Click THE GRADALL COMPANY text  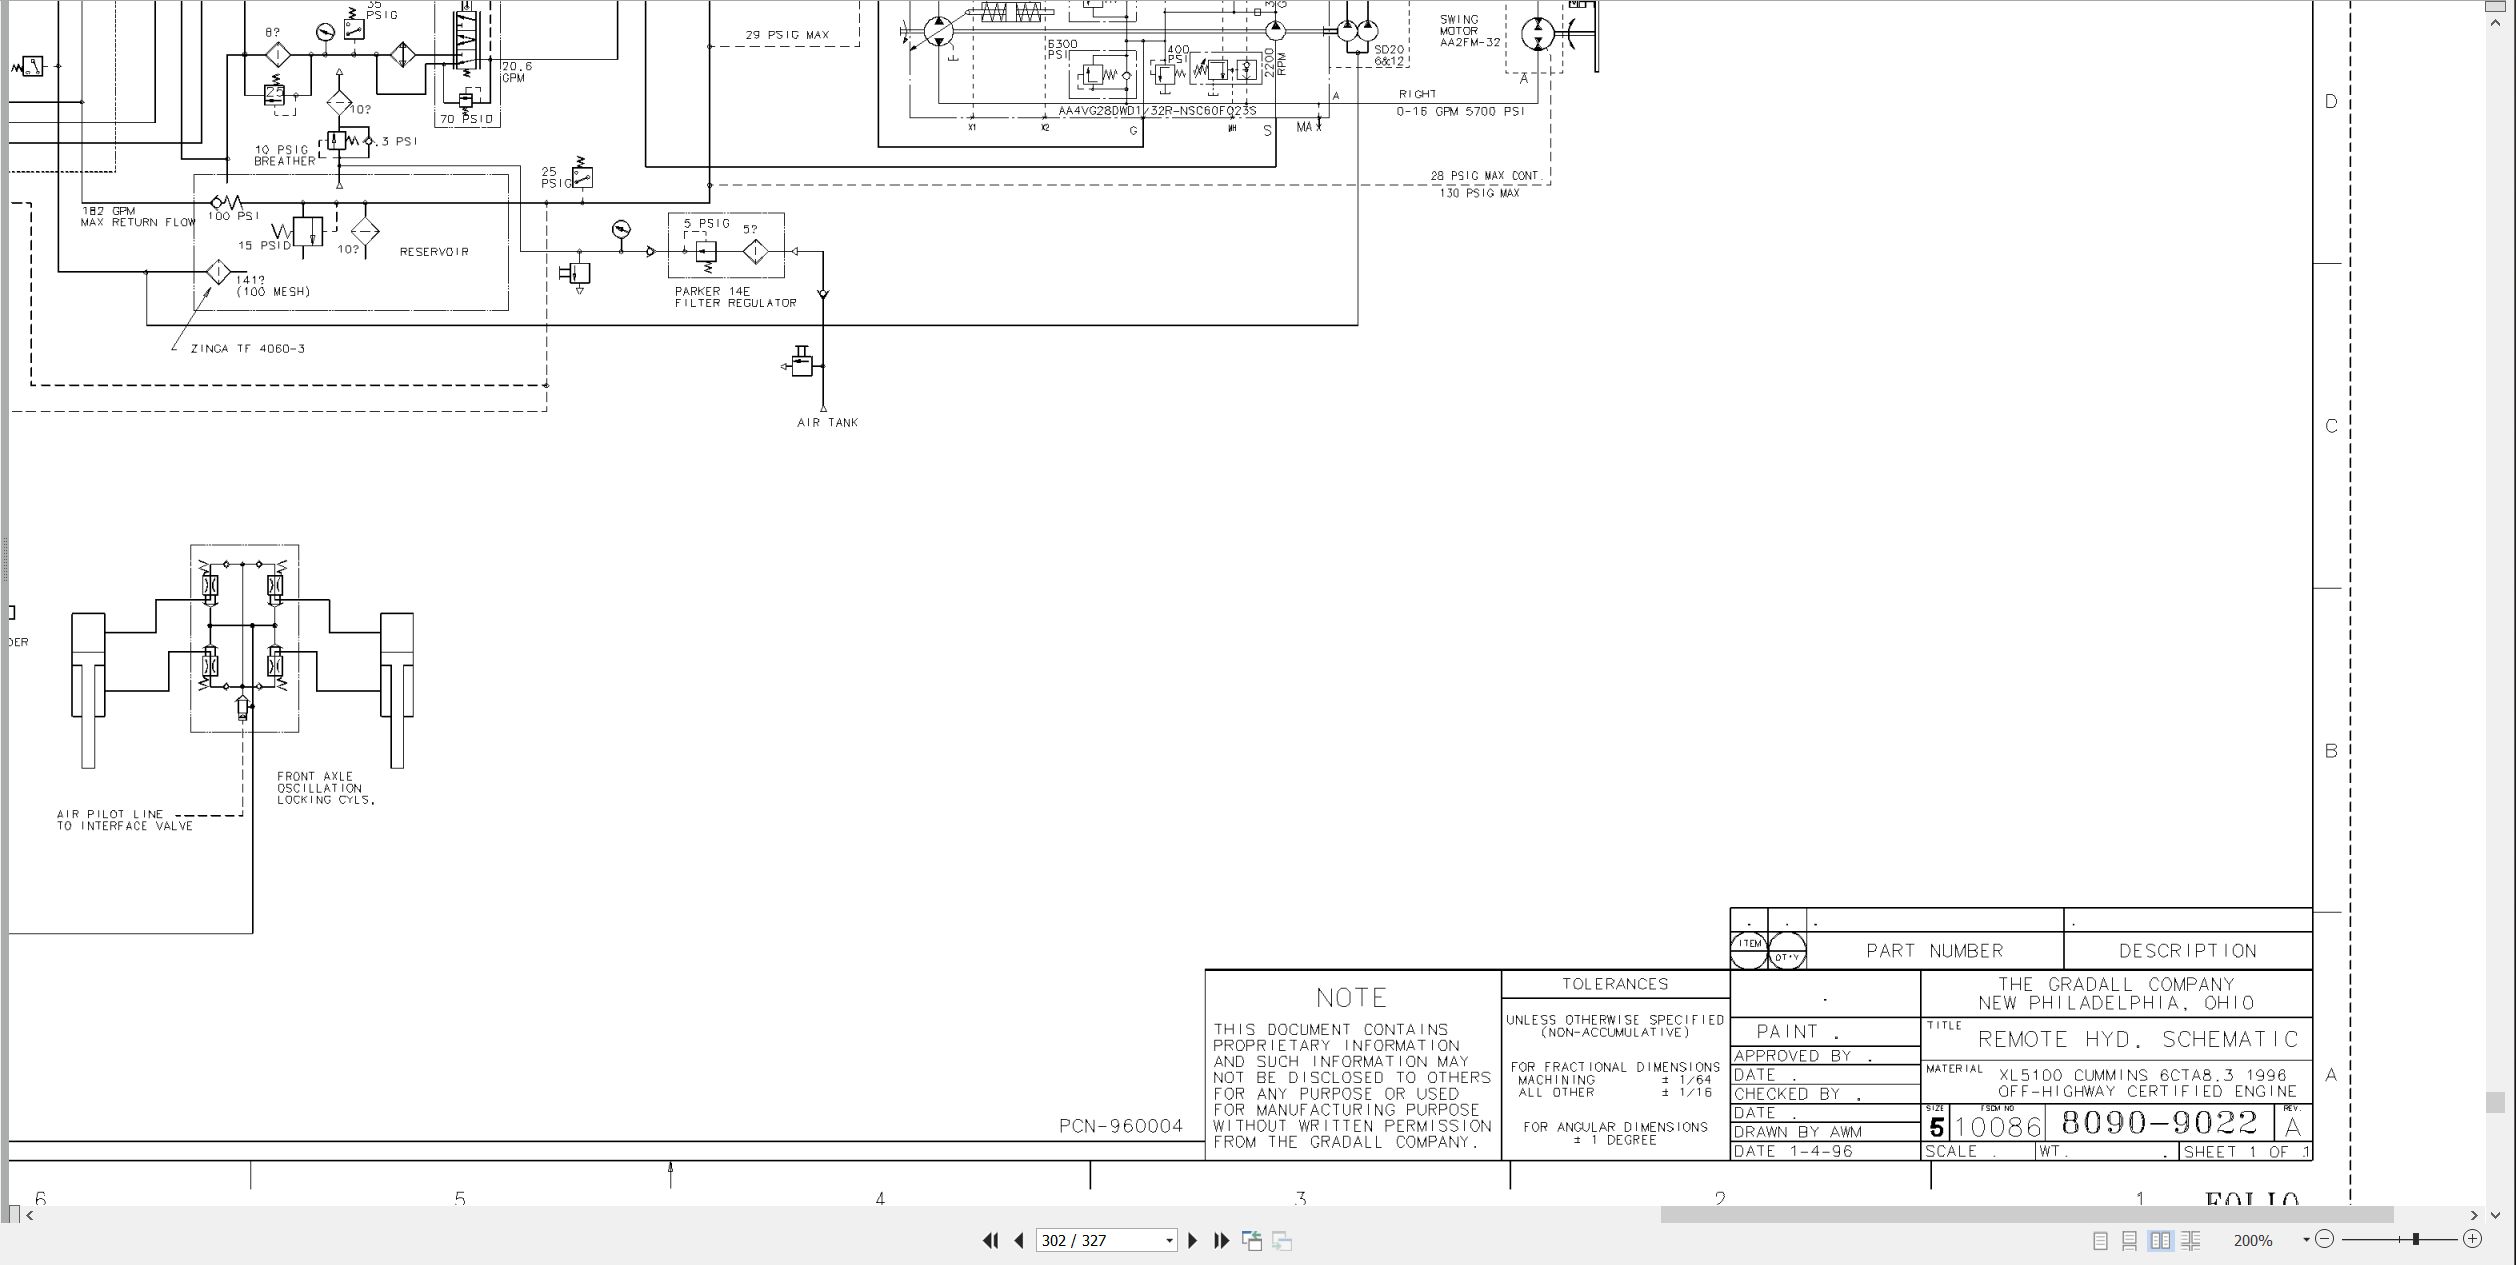click(x=2116, y=985)
